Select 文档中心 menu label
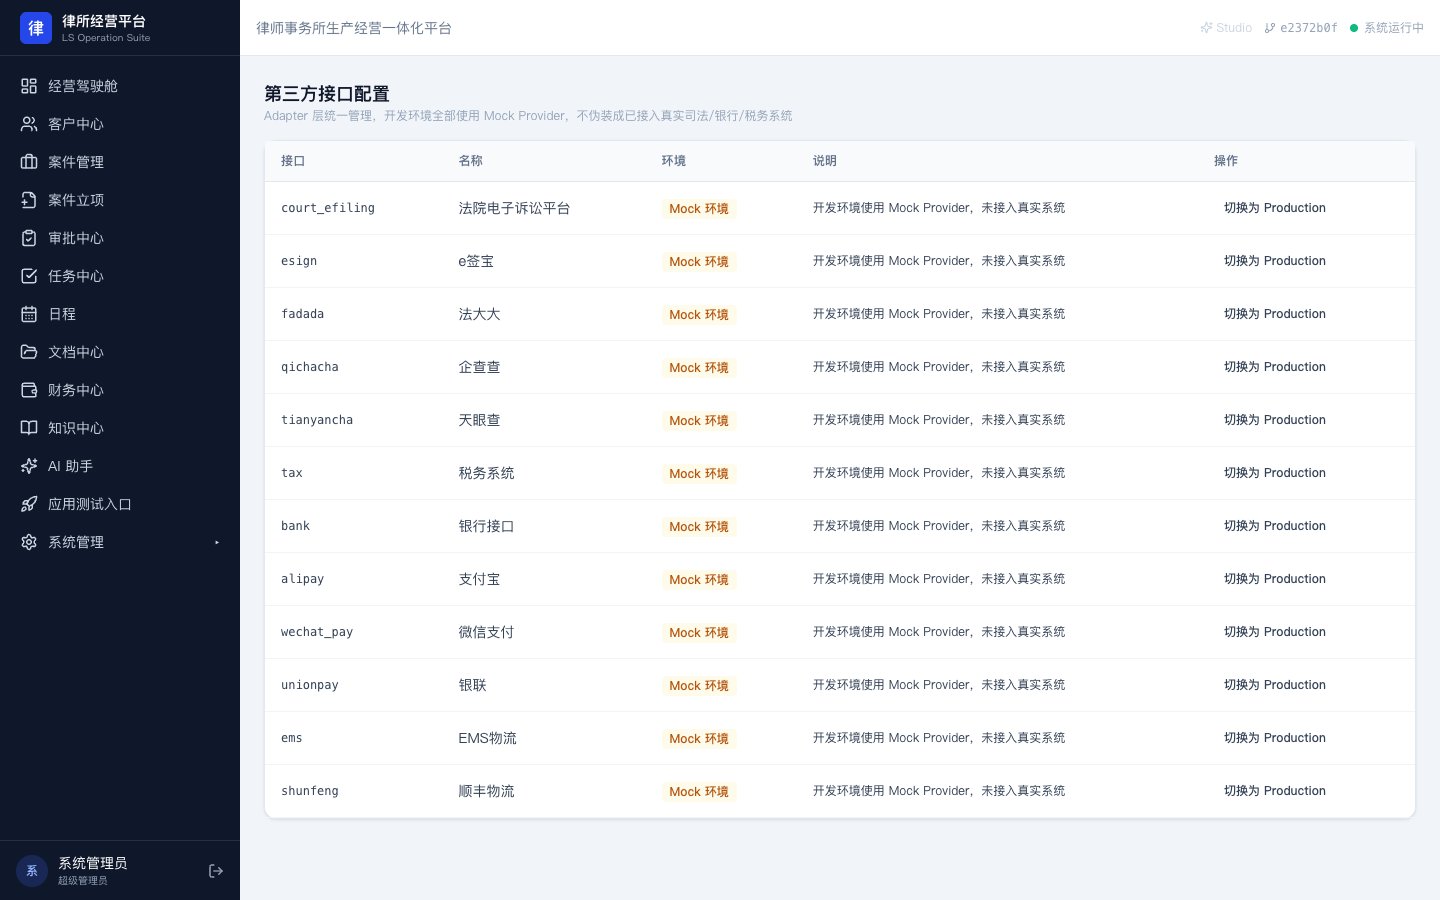This screenshot has width=1440, height=900. point(76,352)
